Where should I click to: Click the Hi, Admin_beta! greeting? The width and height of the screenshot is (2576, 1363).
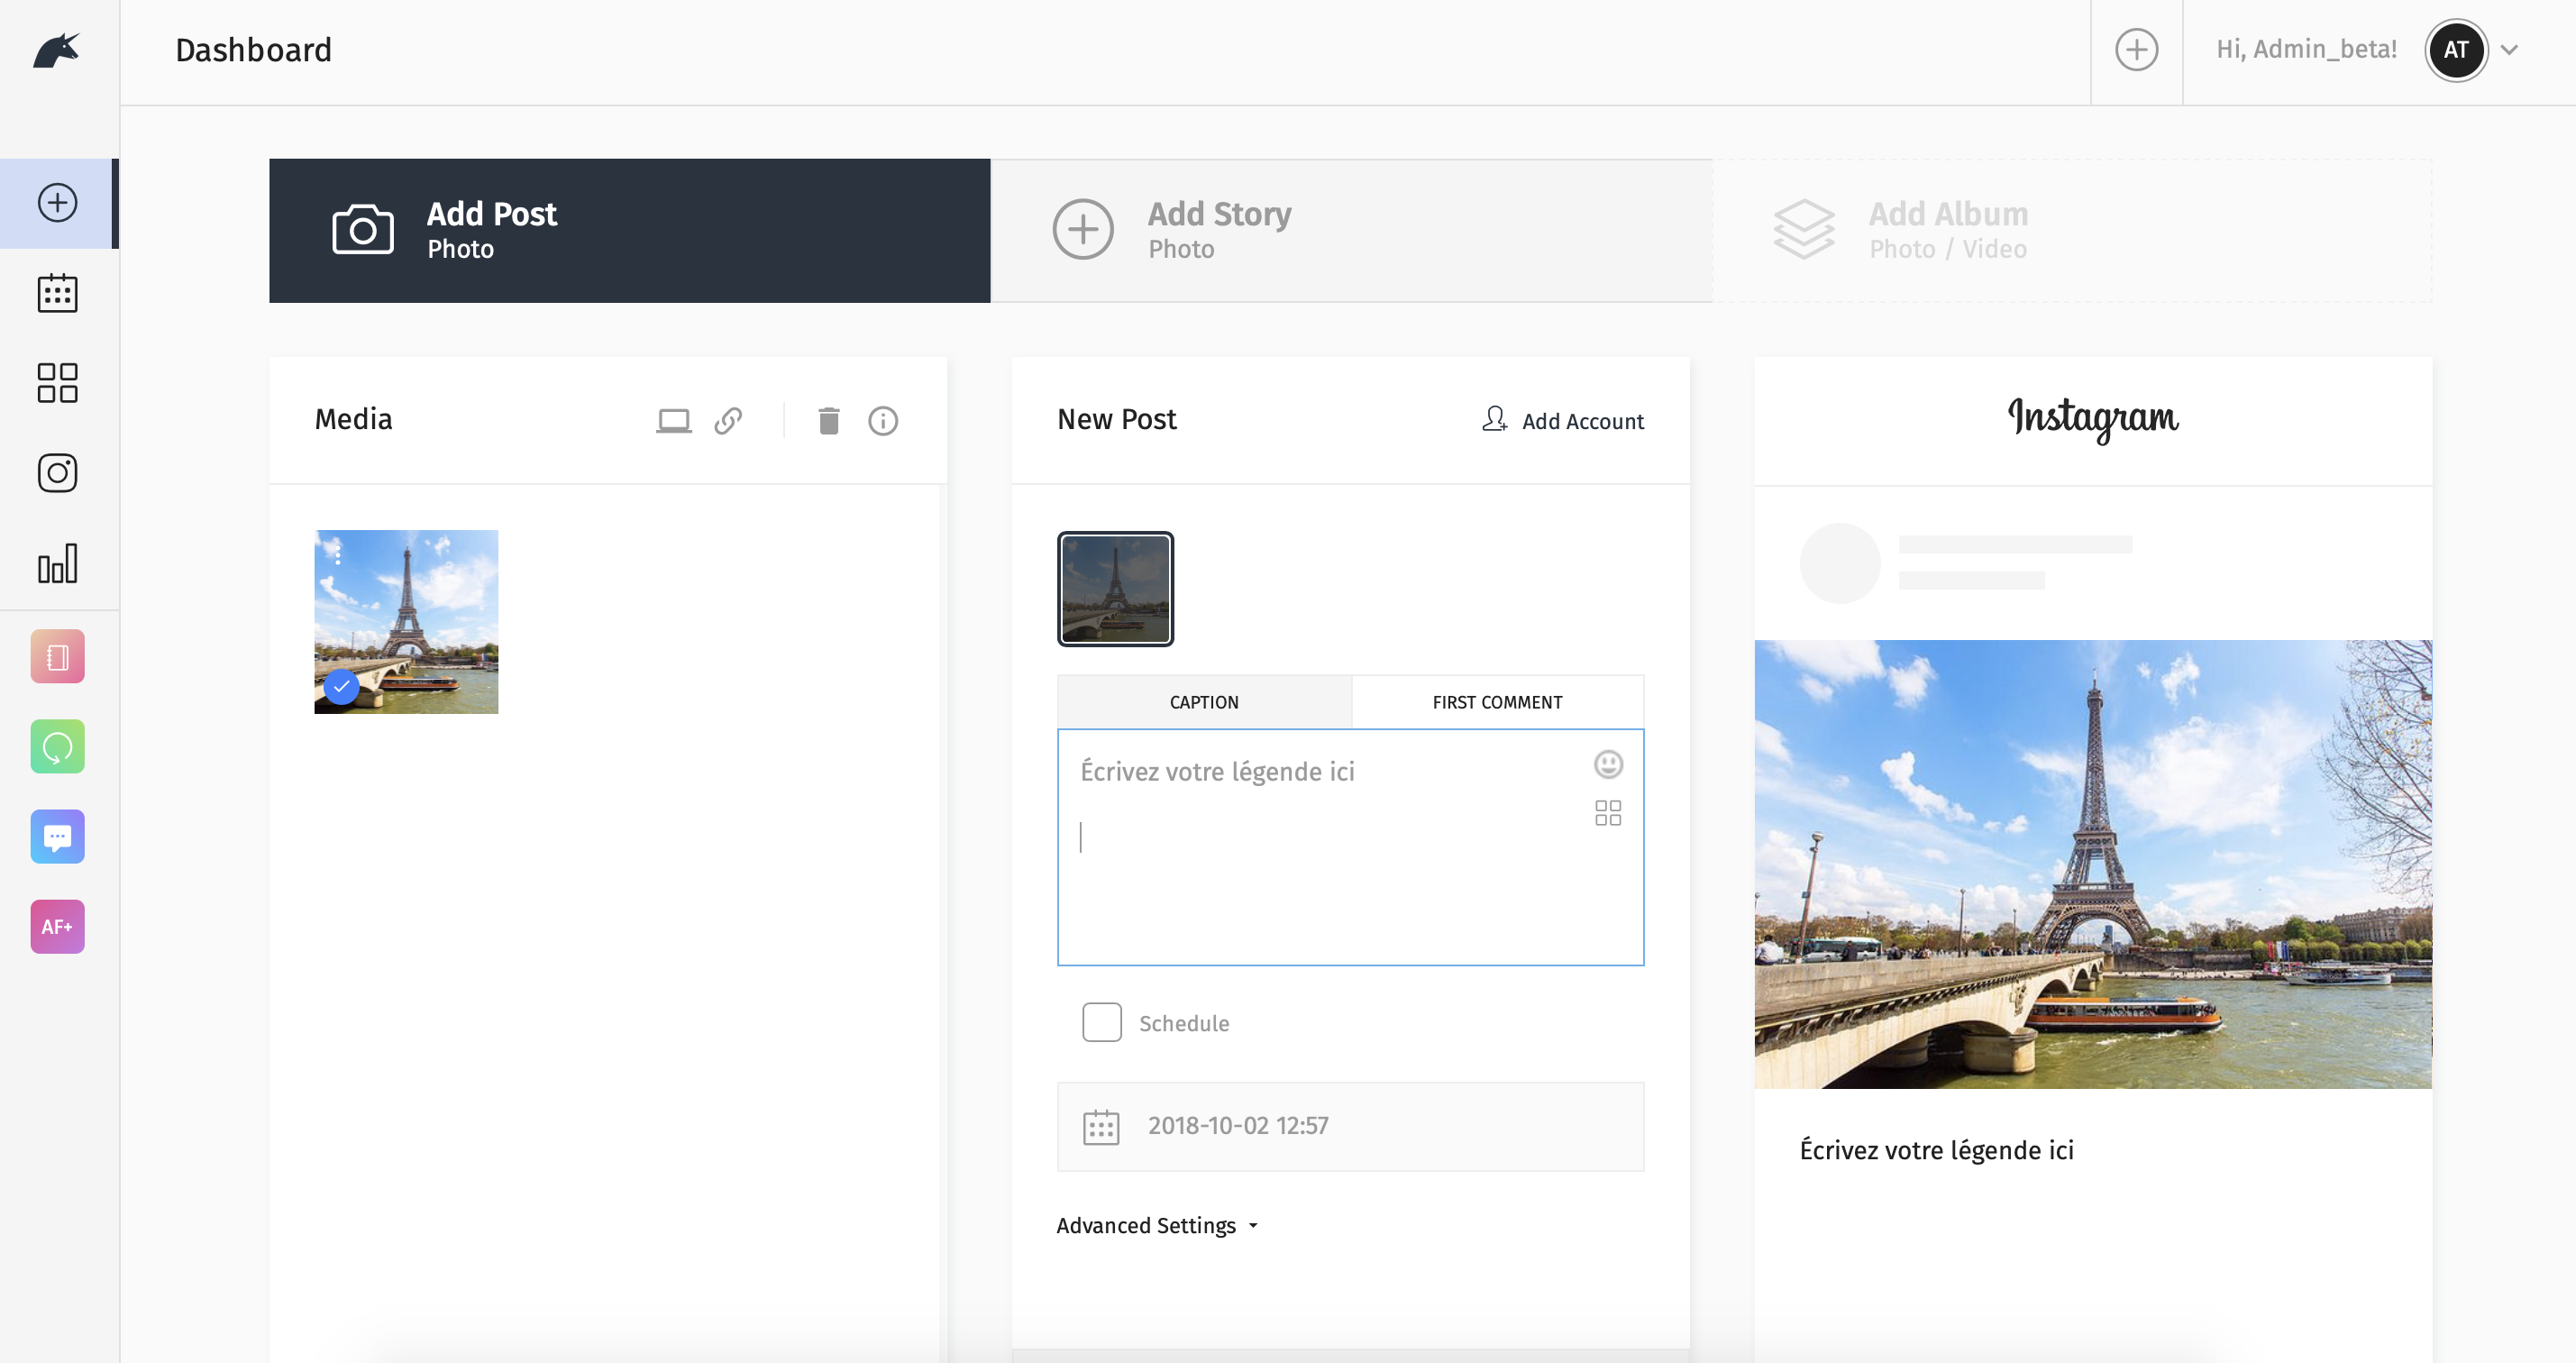2306,50
